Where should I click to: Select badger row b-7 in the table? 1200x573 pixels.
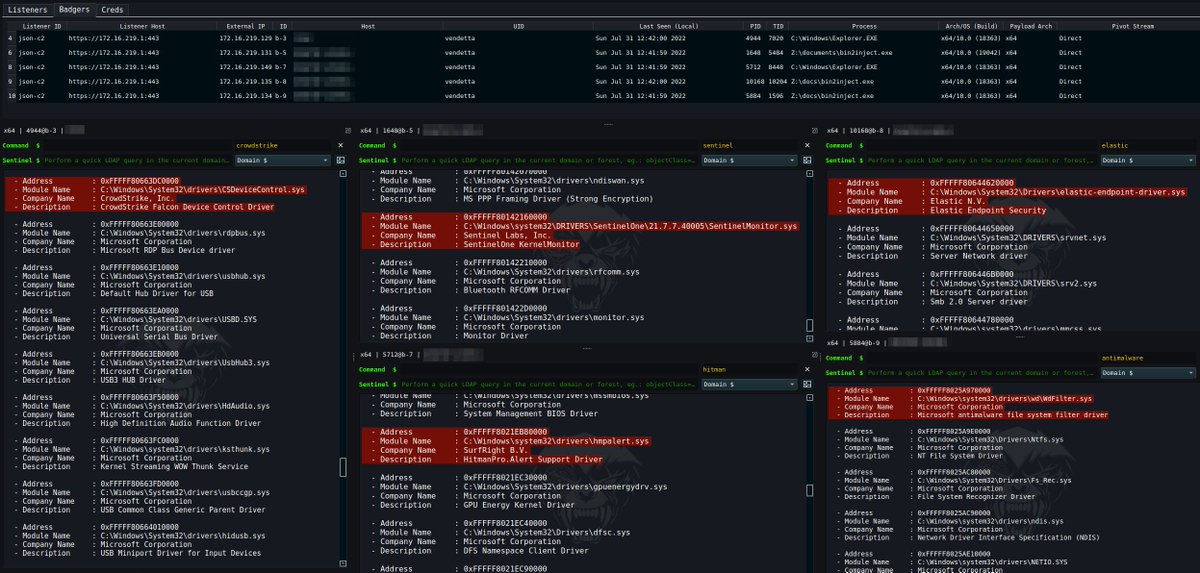(600, 67)
